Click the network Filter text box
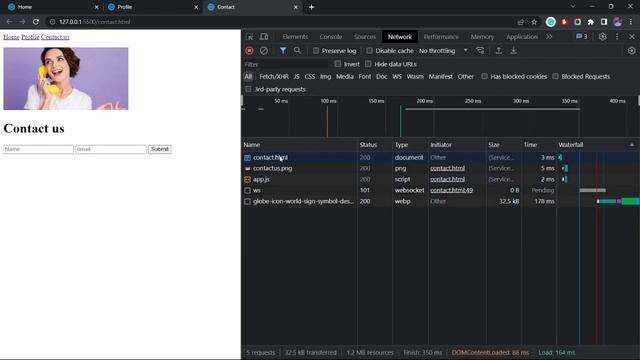Screen dimensions: 640x360 [x=286, y=64]
